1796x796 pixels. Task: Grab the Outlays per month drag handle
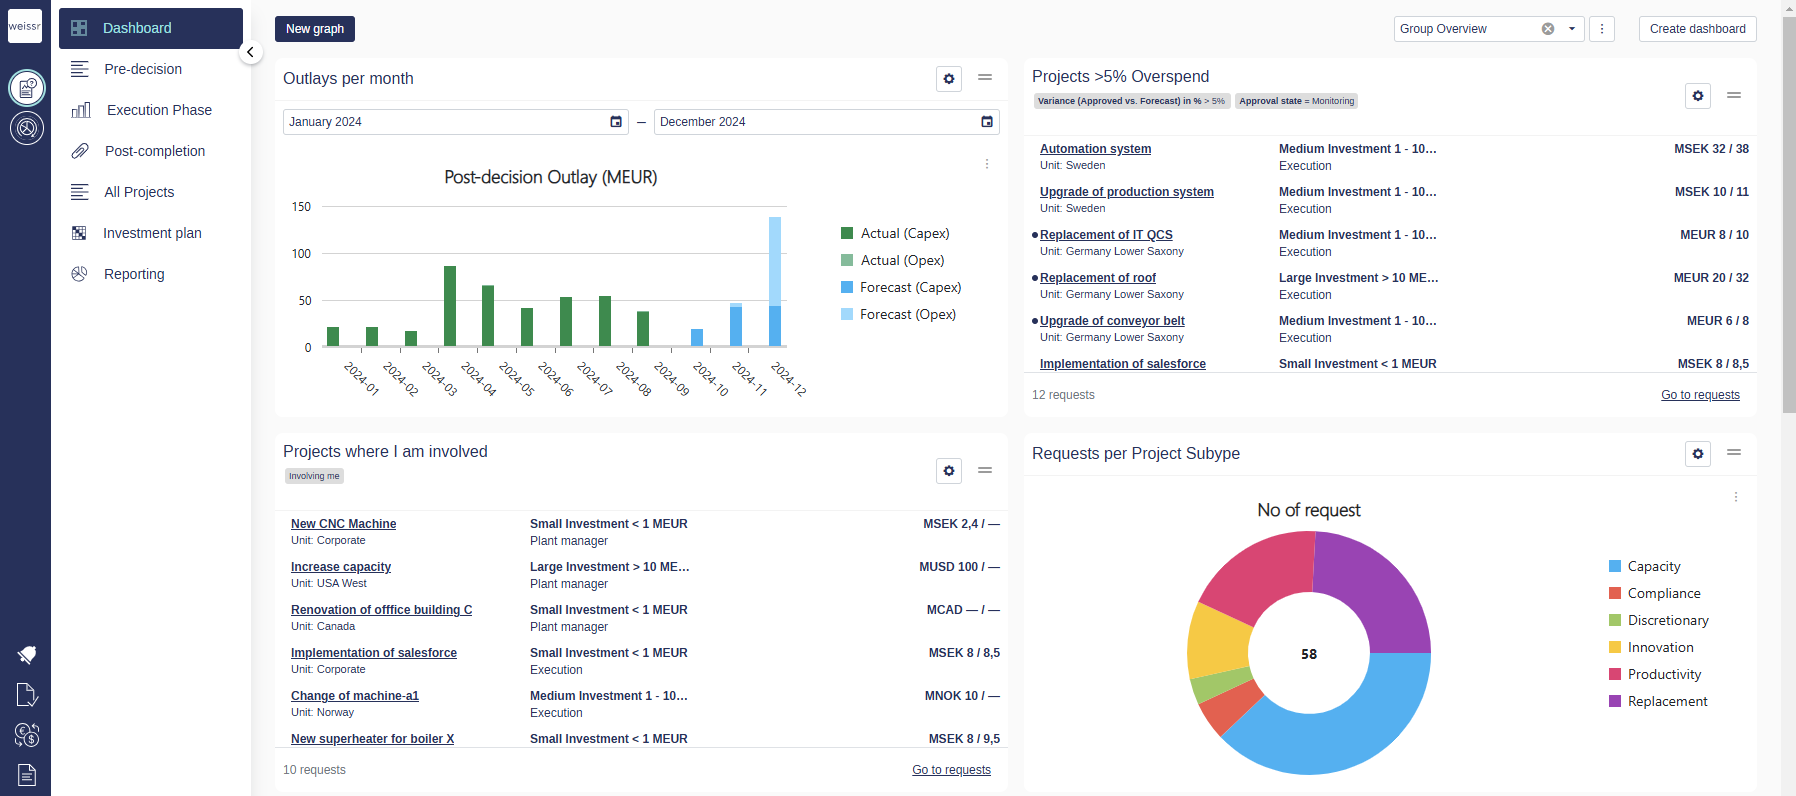tap(985, 77)
